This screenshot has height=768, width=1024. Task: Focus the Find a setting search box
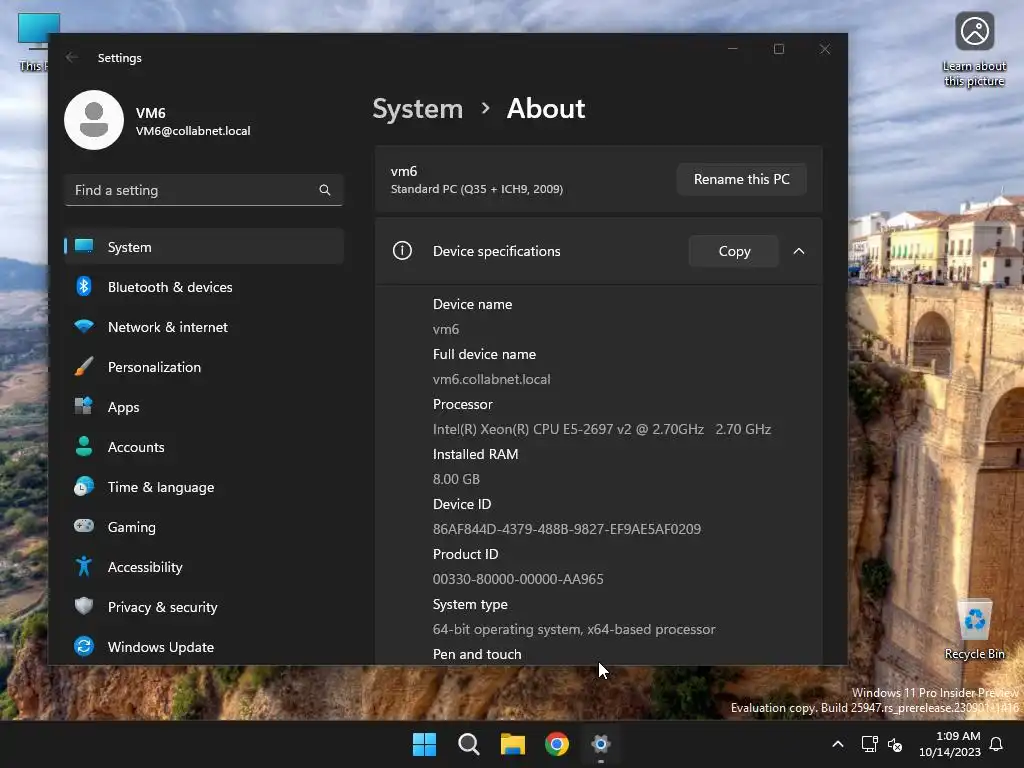[204, 190]
